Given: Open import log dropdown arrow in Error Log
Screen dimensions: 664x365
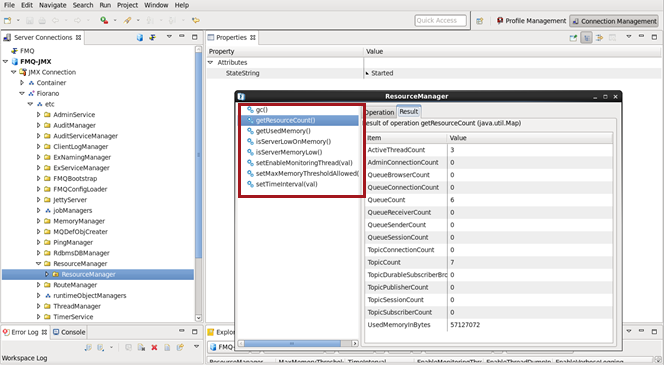Looking at the screenshot, I should [111, 347].
